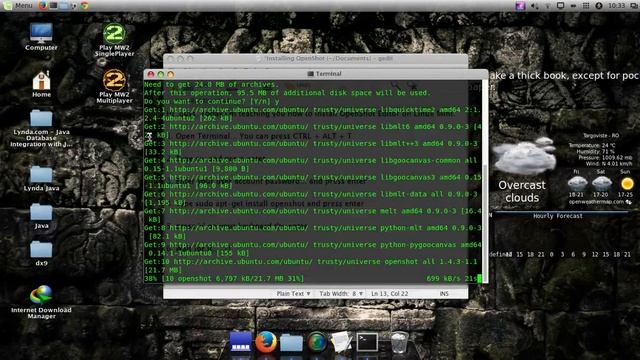The width and height of the screenshot is (640, 360).
Task: Click the gedit window title bar
Action: coord(316,59)
